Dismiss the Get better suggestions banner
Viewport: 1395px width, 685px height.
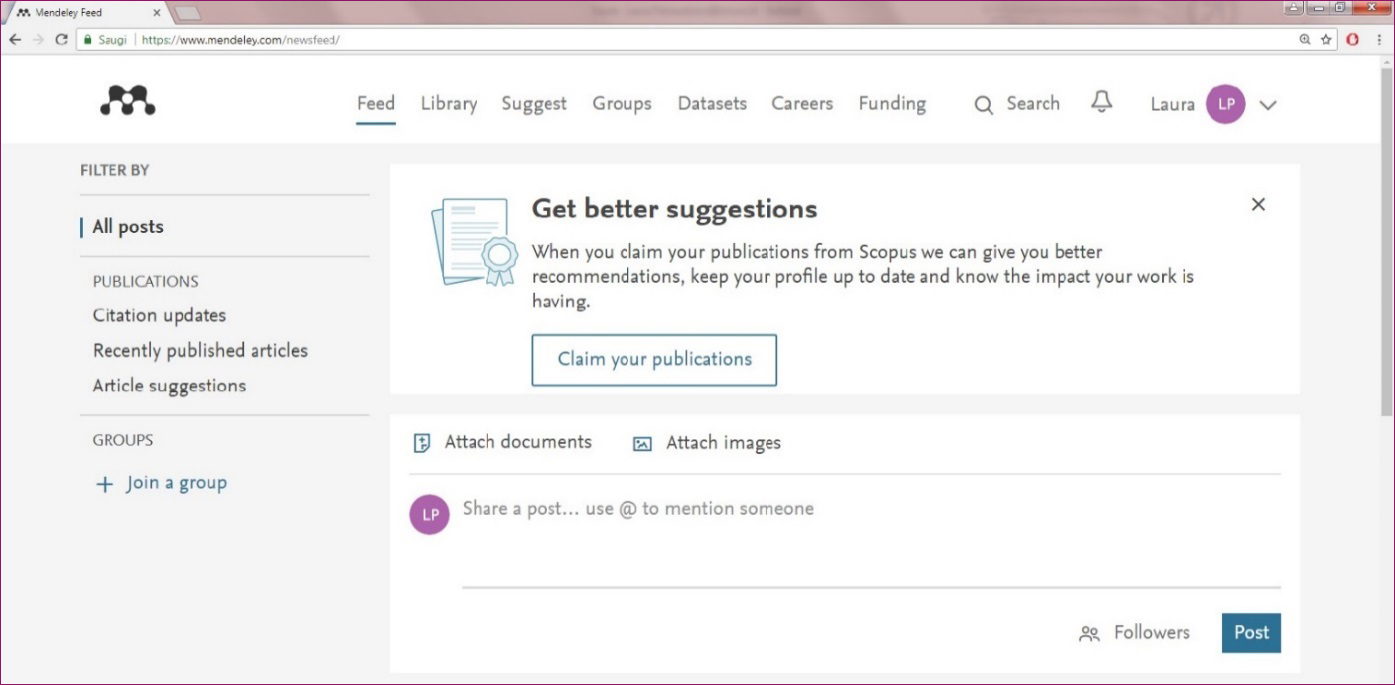coord(1258,204)
